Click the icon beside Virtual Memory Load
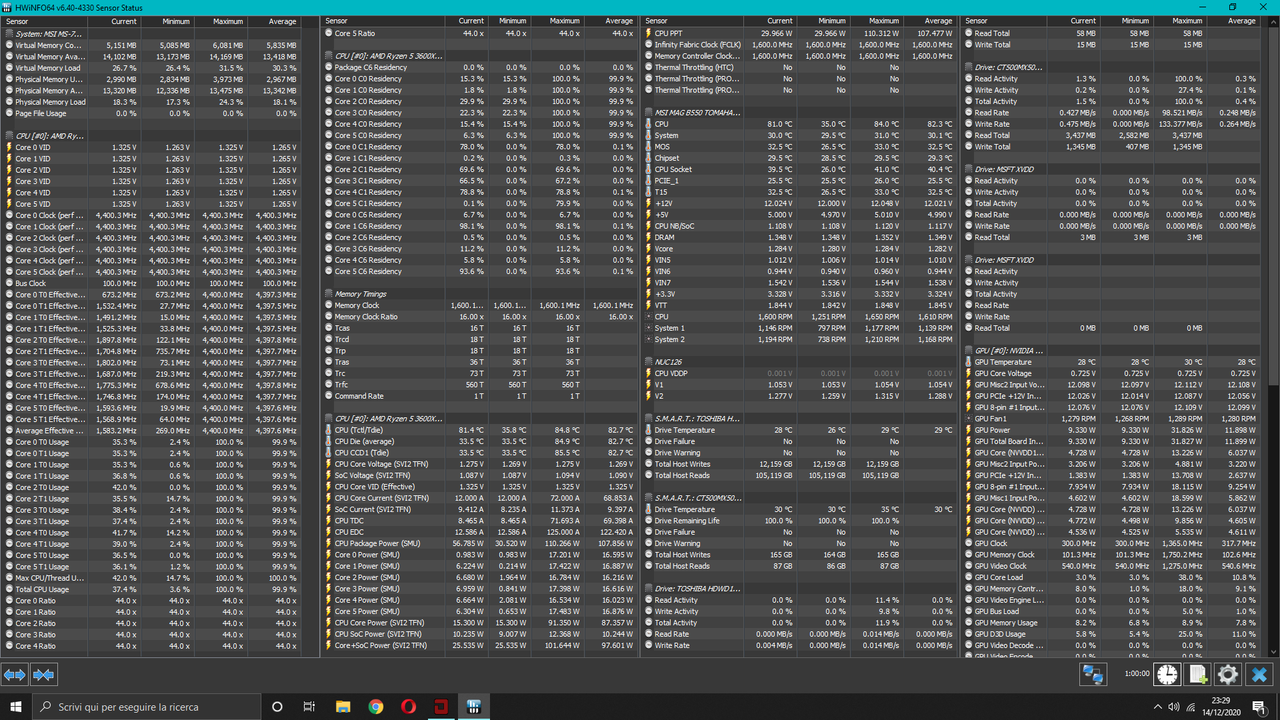The image size is (1280, 720). pyautogui.click(x=9, y=68)
